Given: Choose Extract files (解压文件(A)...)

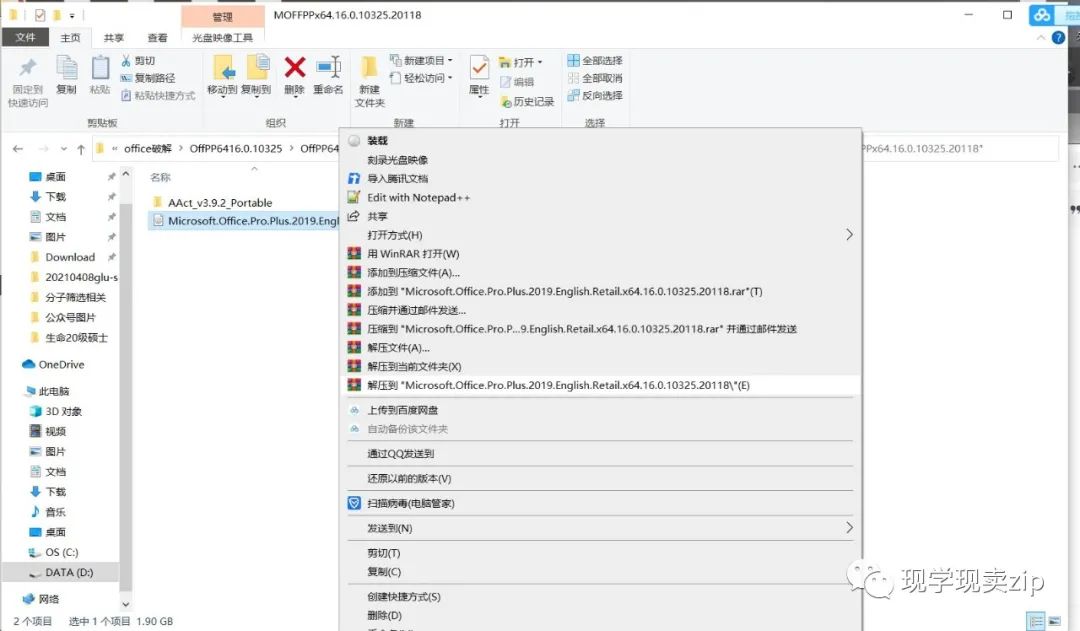Looking at the screenshot, I should pos(599,348).
